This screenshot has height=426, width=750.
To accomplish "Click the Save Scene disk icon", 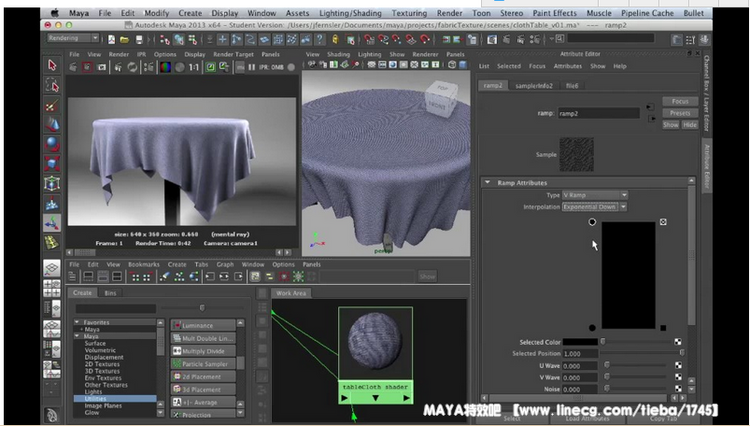I will click(139, 39).
